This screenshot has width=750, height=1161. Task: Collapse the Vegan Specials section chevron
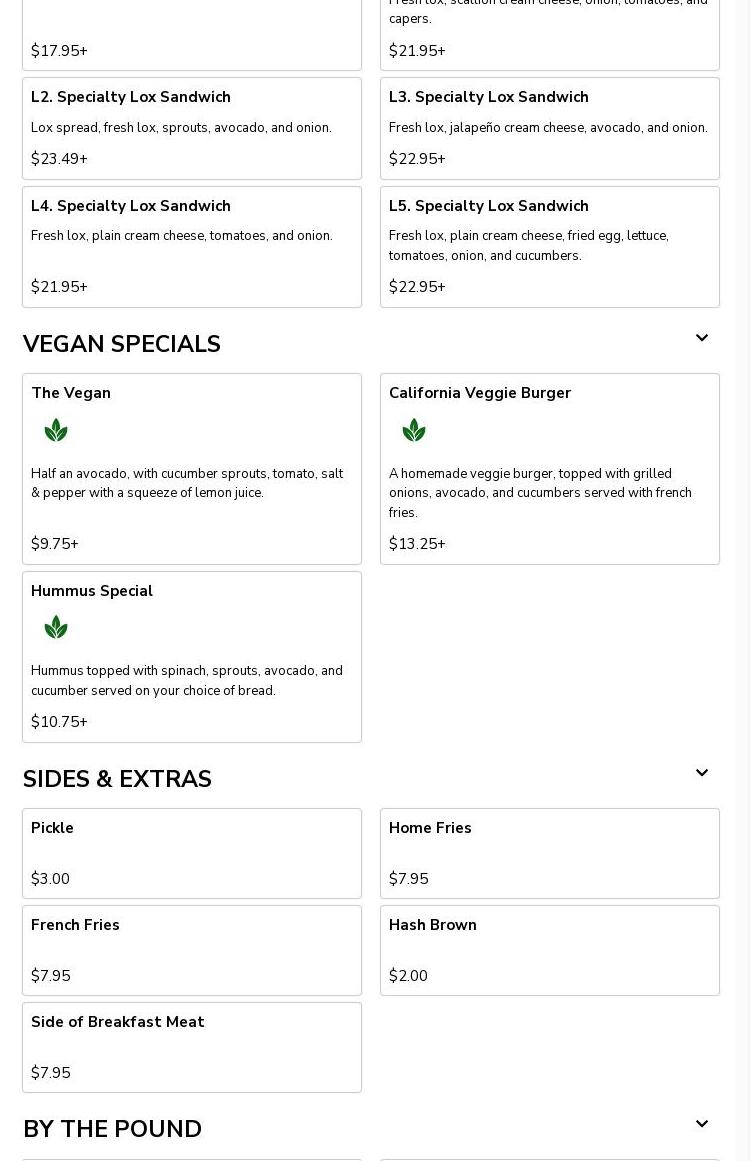[702, 338]
